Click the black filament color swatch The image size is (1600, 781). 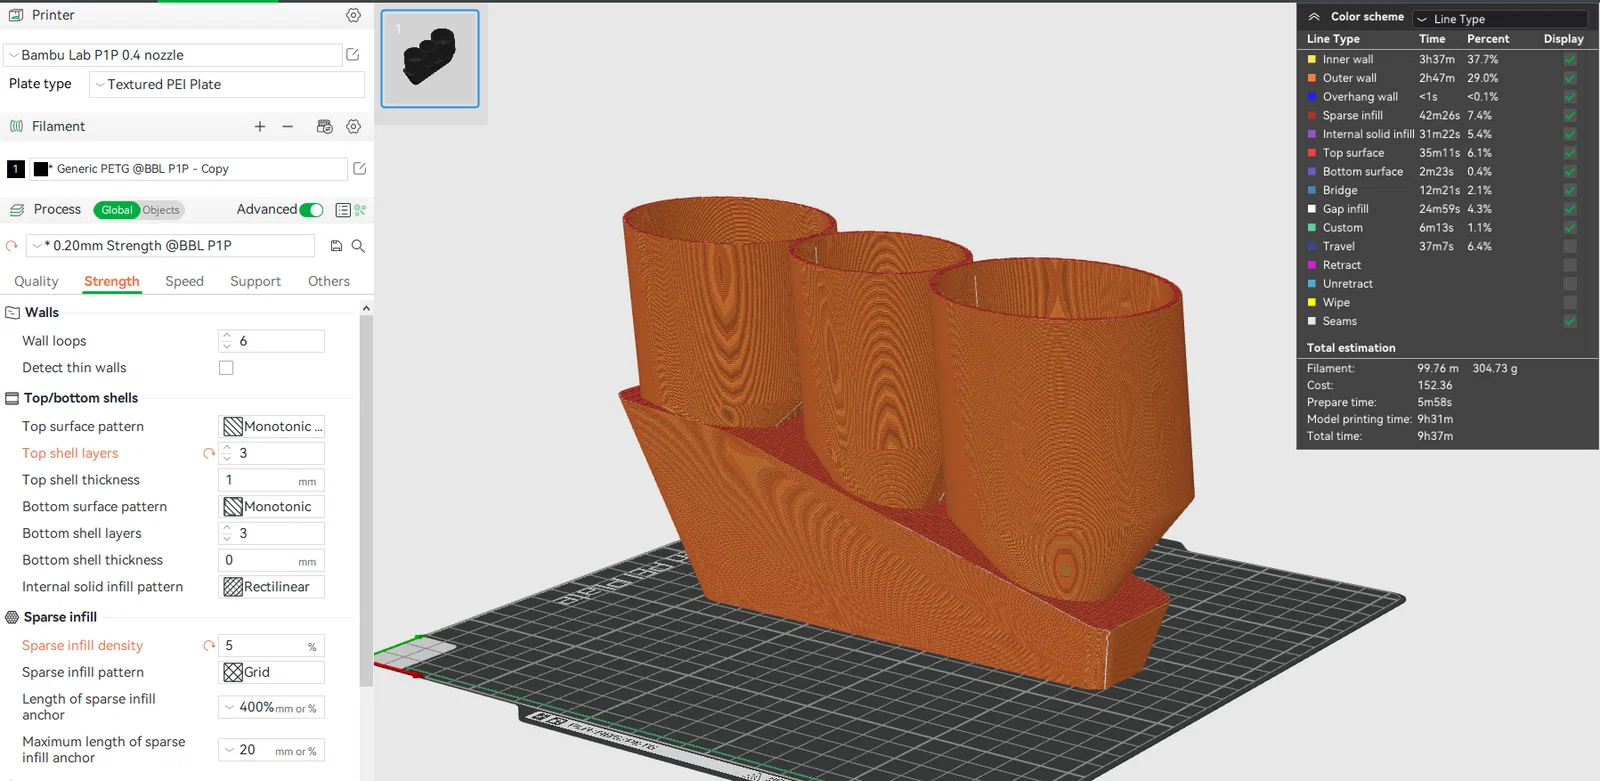coord(41,169)
